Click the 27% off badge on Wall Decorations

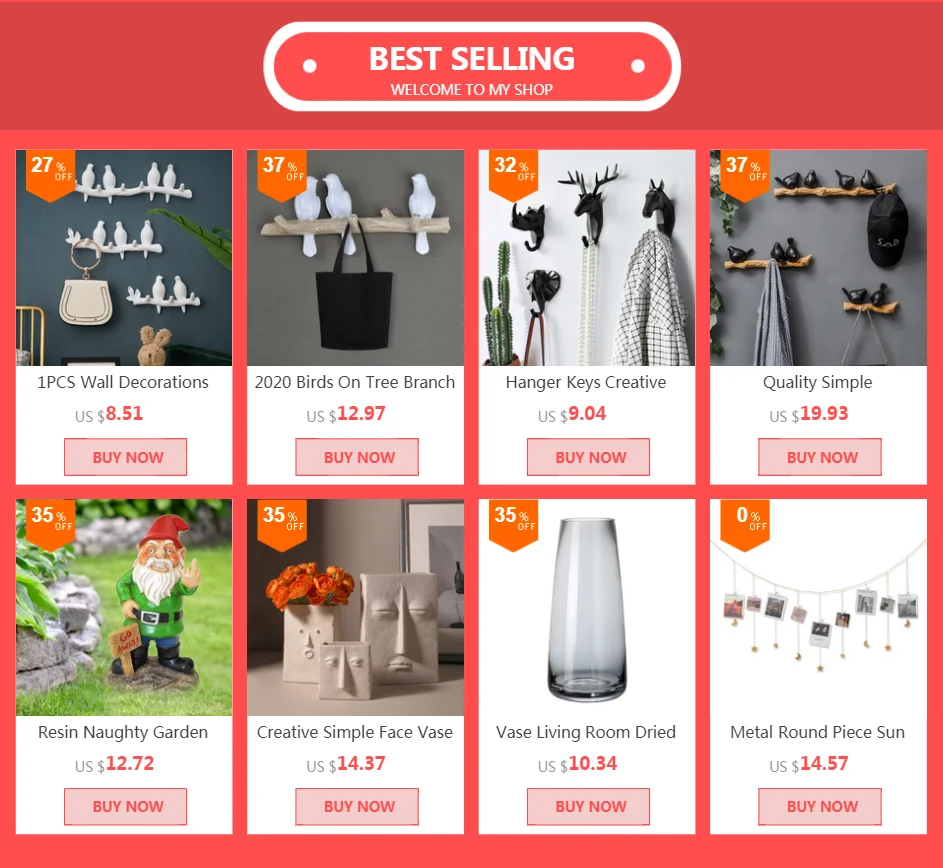tap(51, 175)
